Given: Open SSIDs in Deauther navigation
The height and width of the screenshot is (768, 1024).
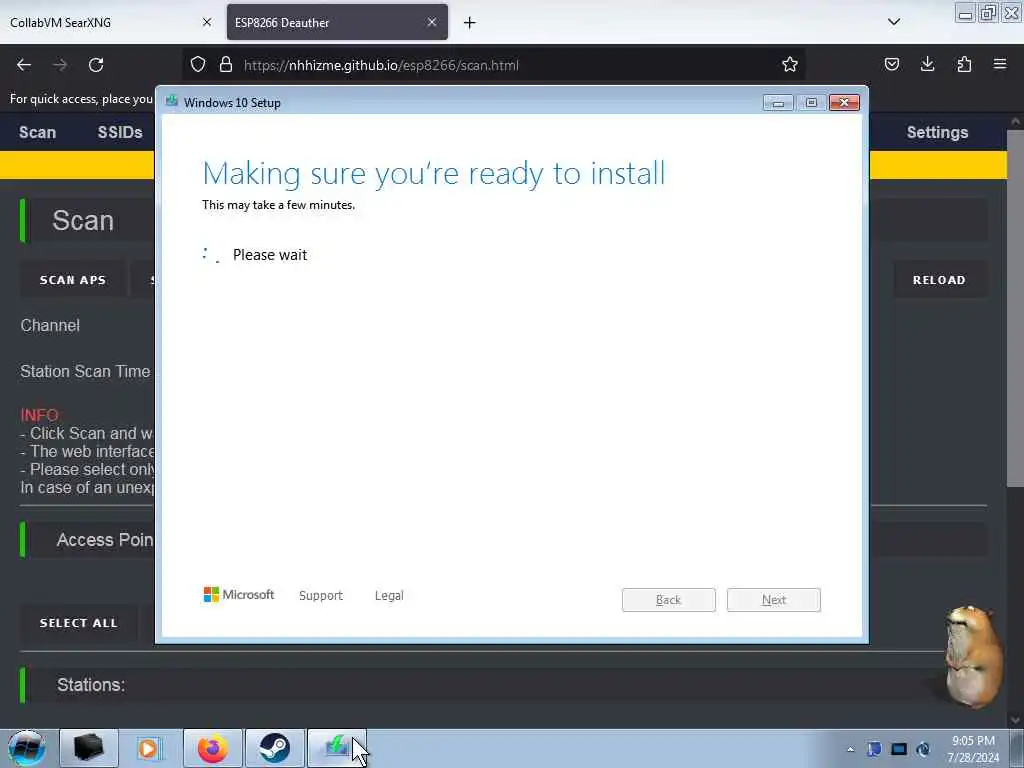Looking at the screenshot, I should click(x=120, y=132).
